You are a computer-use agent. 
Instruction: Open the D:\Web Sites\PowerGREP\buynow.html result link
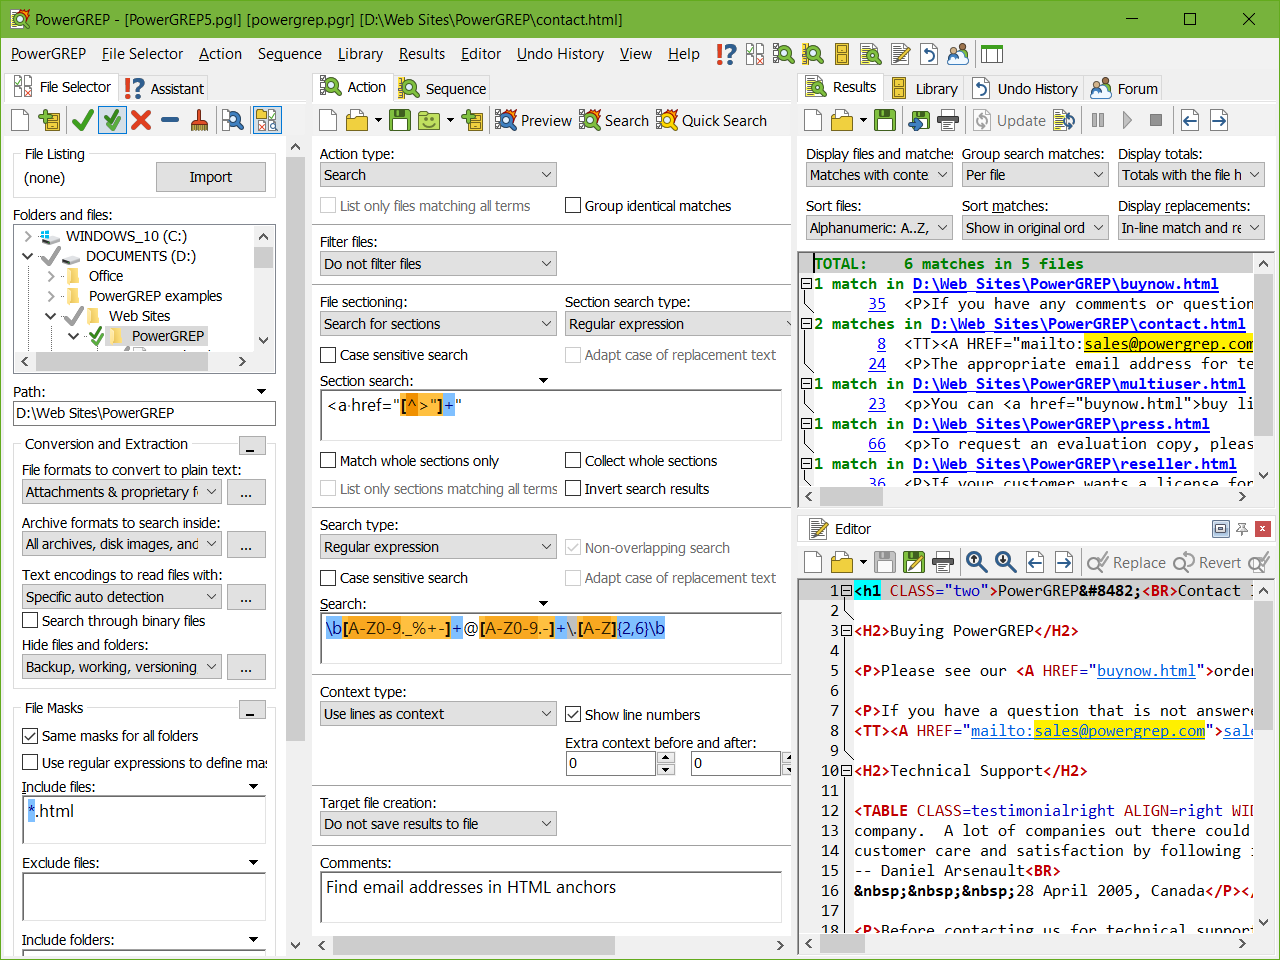click(1065, 284)
